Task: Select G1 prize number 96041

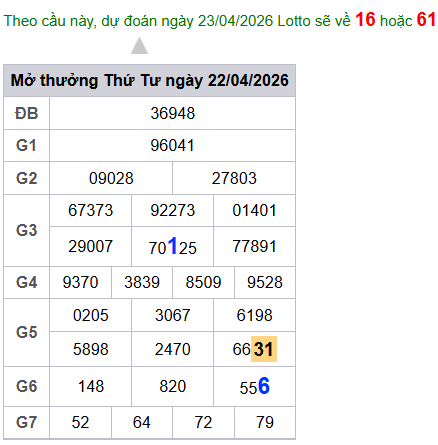Action: (x=172, y=145)
